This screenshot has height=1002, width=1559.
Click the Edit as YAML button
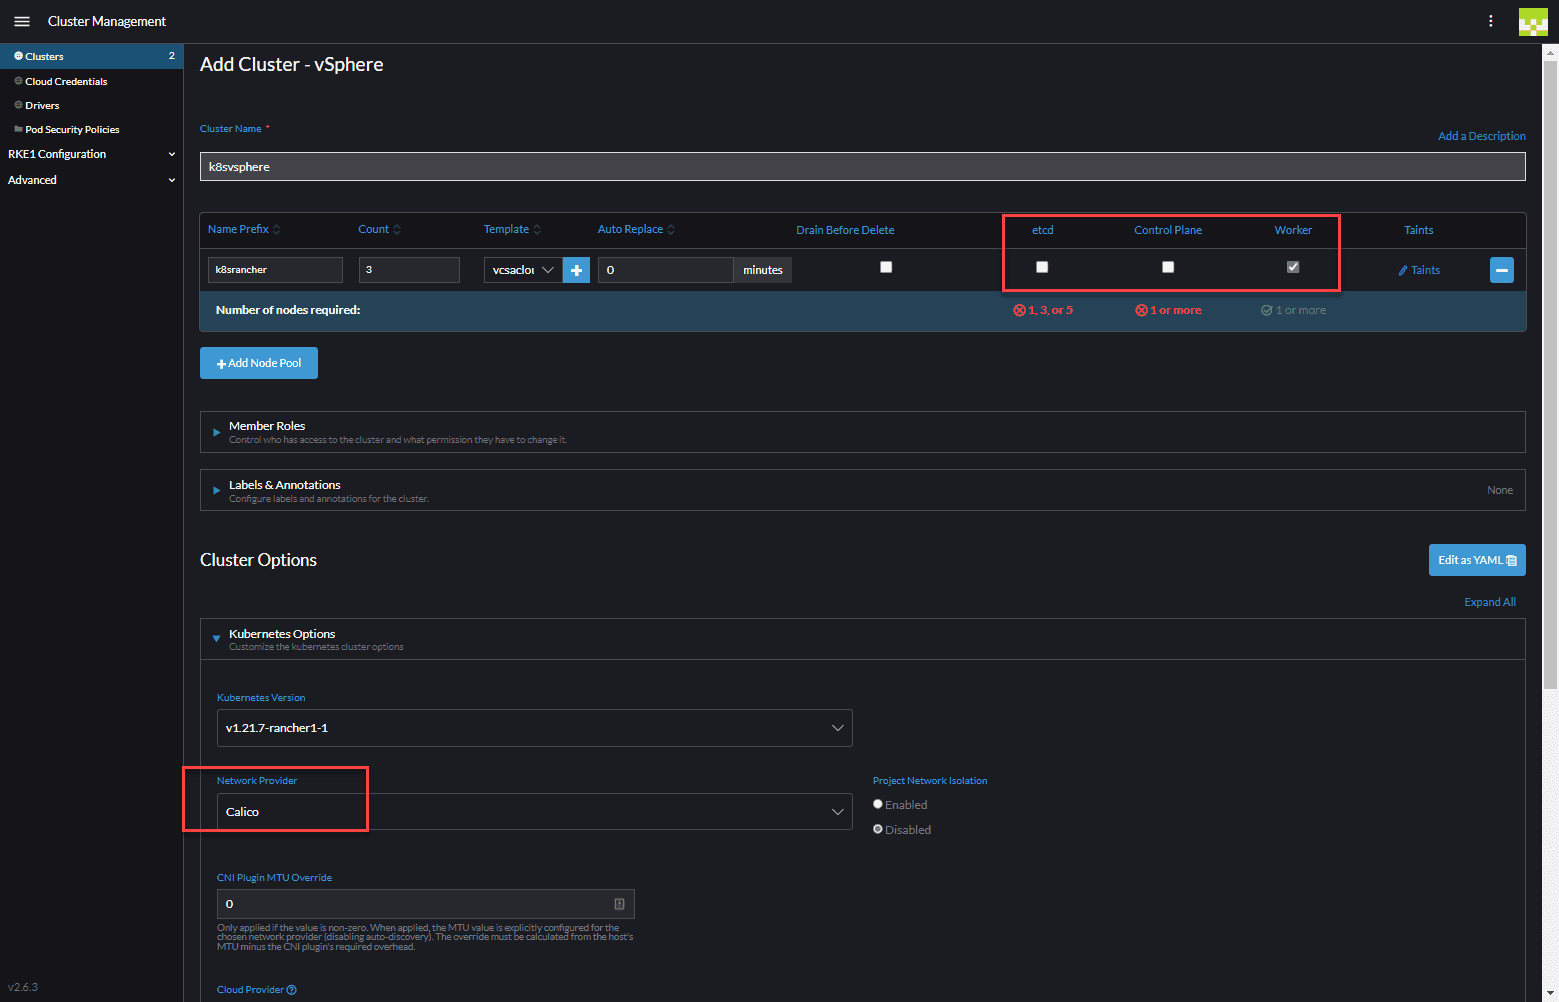coord(1477,560)
